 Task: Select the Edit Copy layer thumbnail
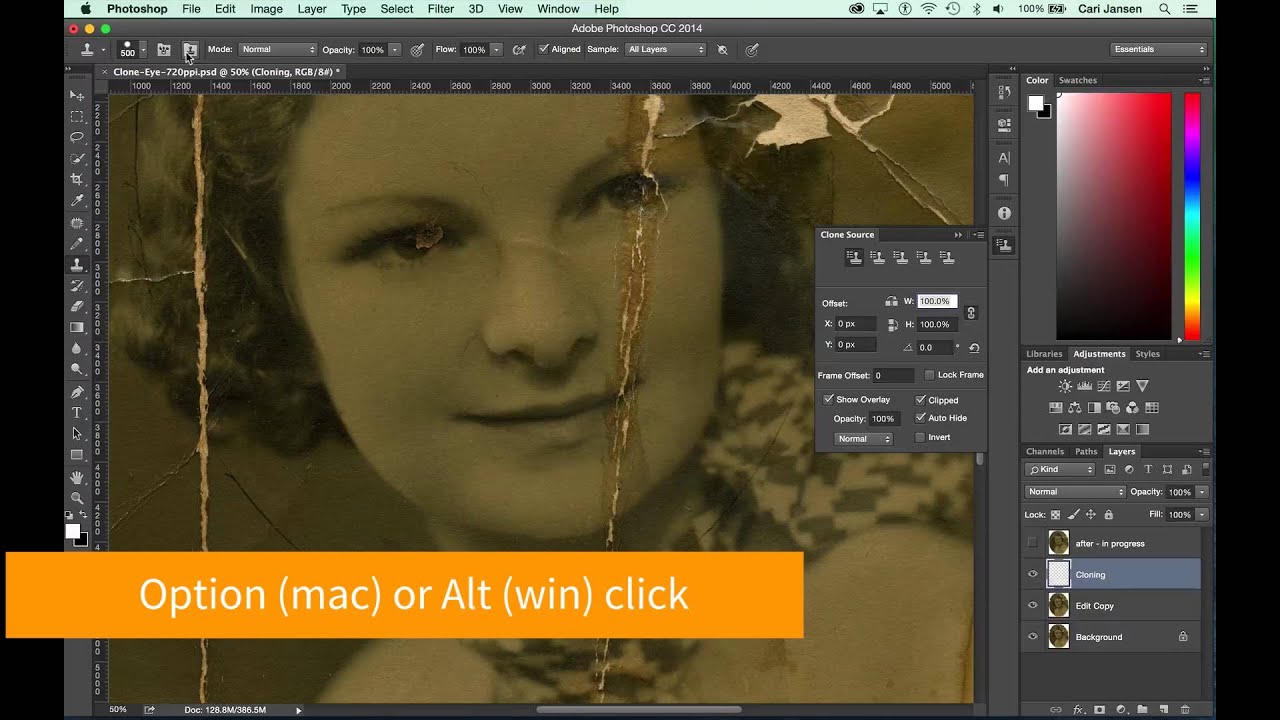pyautogui.click(x=1058, y=605)
